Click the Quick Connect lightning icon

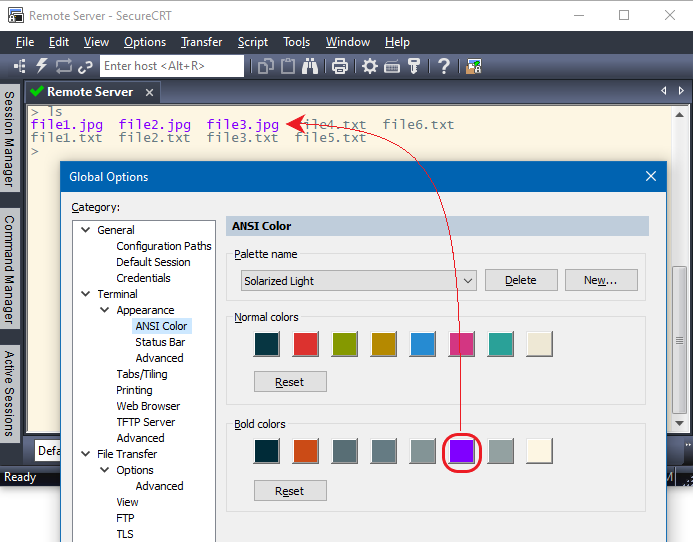pos(42,66)
